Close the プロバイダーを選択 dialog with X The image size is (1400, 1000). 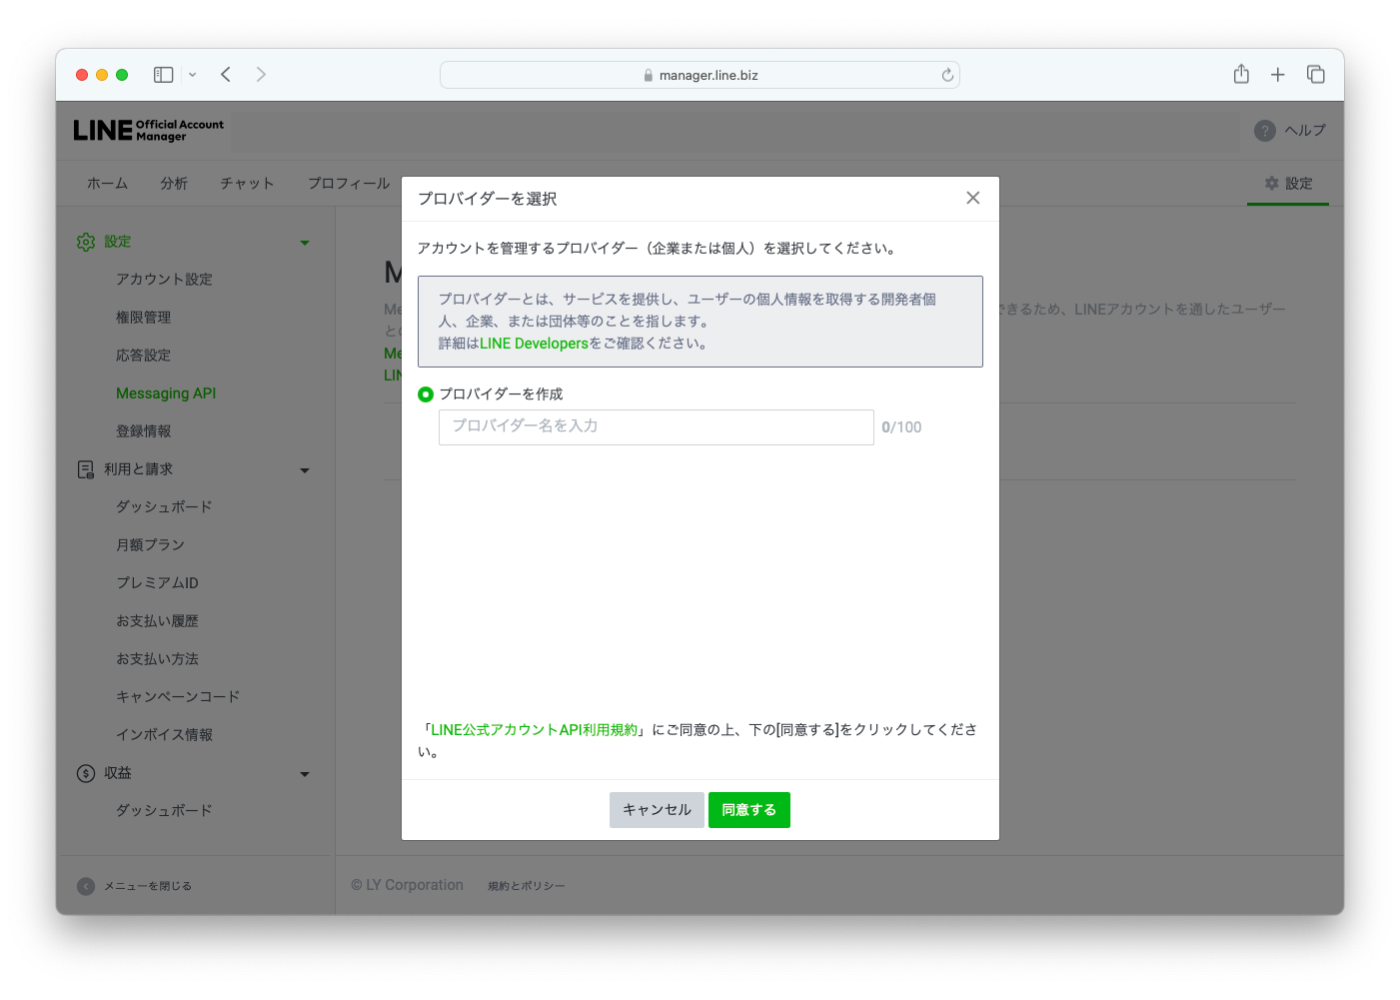(x=973, y=198)
